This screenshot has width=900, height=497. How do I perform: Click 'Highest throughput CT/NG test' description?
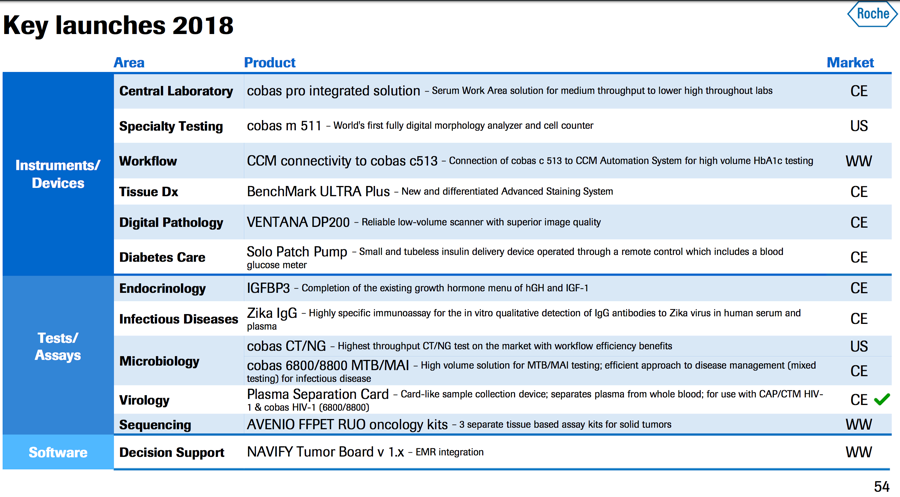pyautogui.click(x=505, y=346)
